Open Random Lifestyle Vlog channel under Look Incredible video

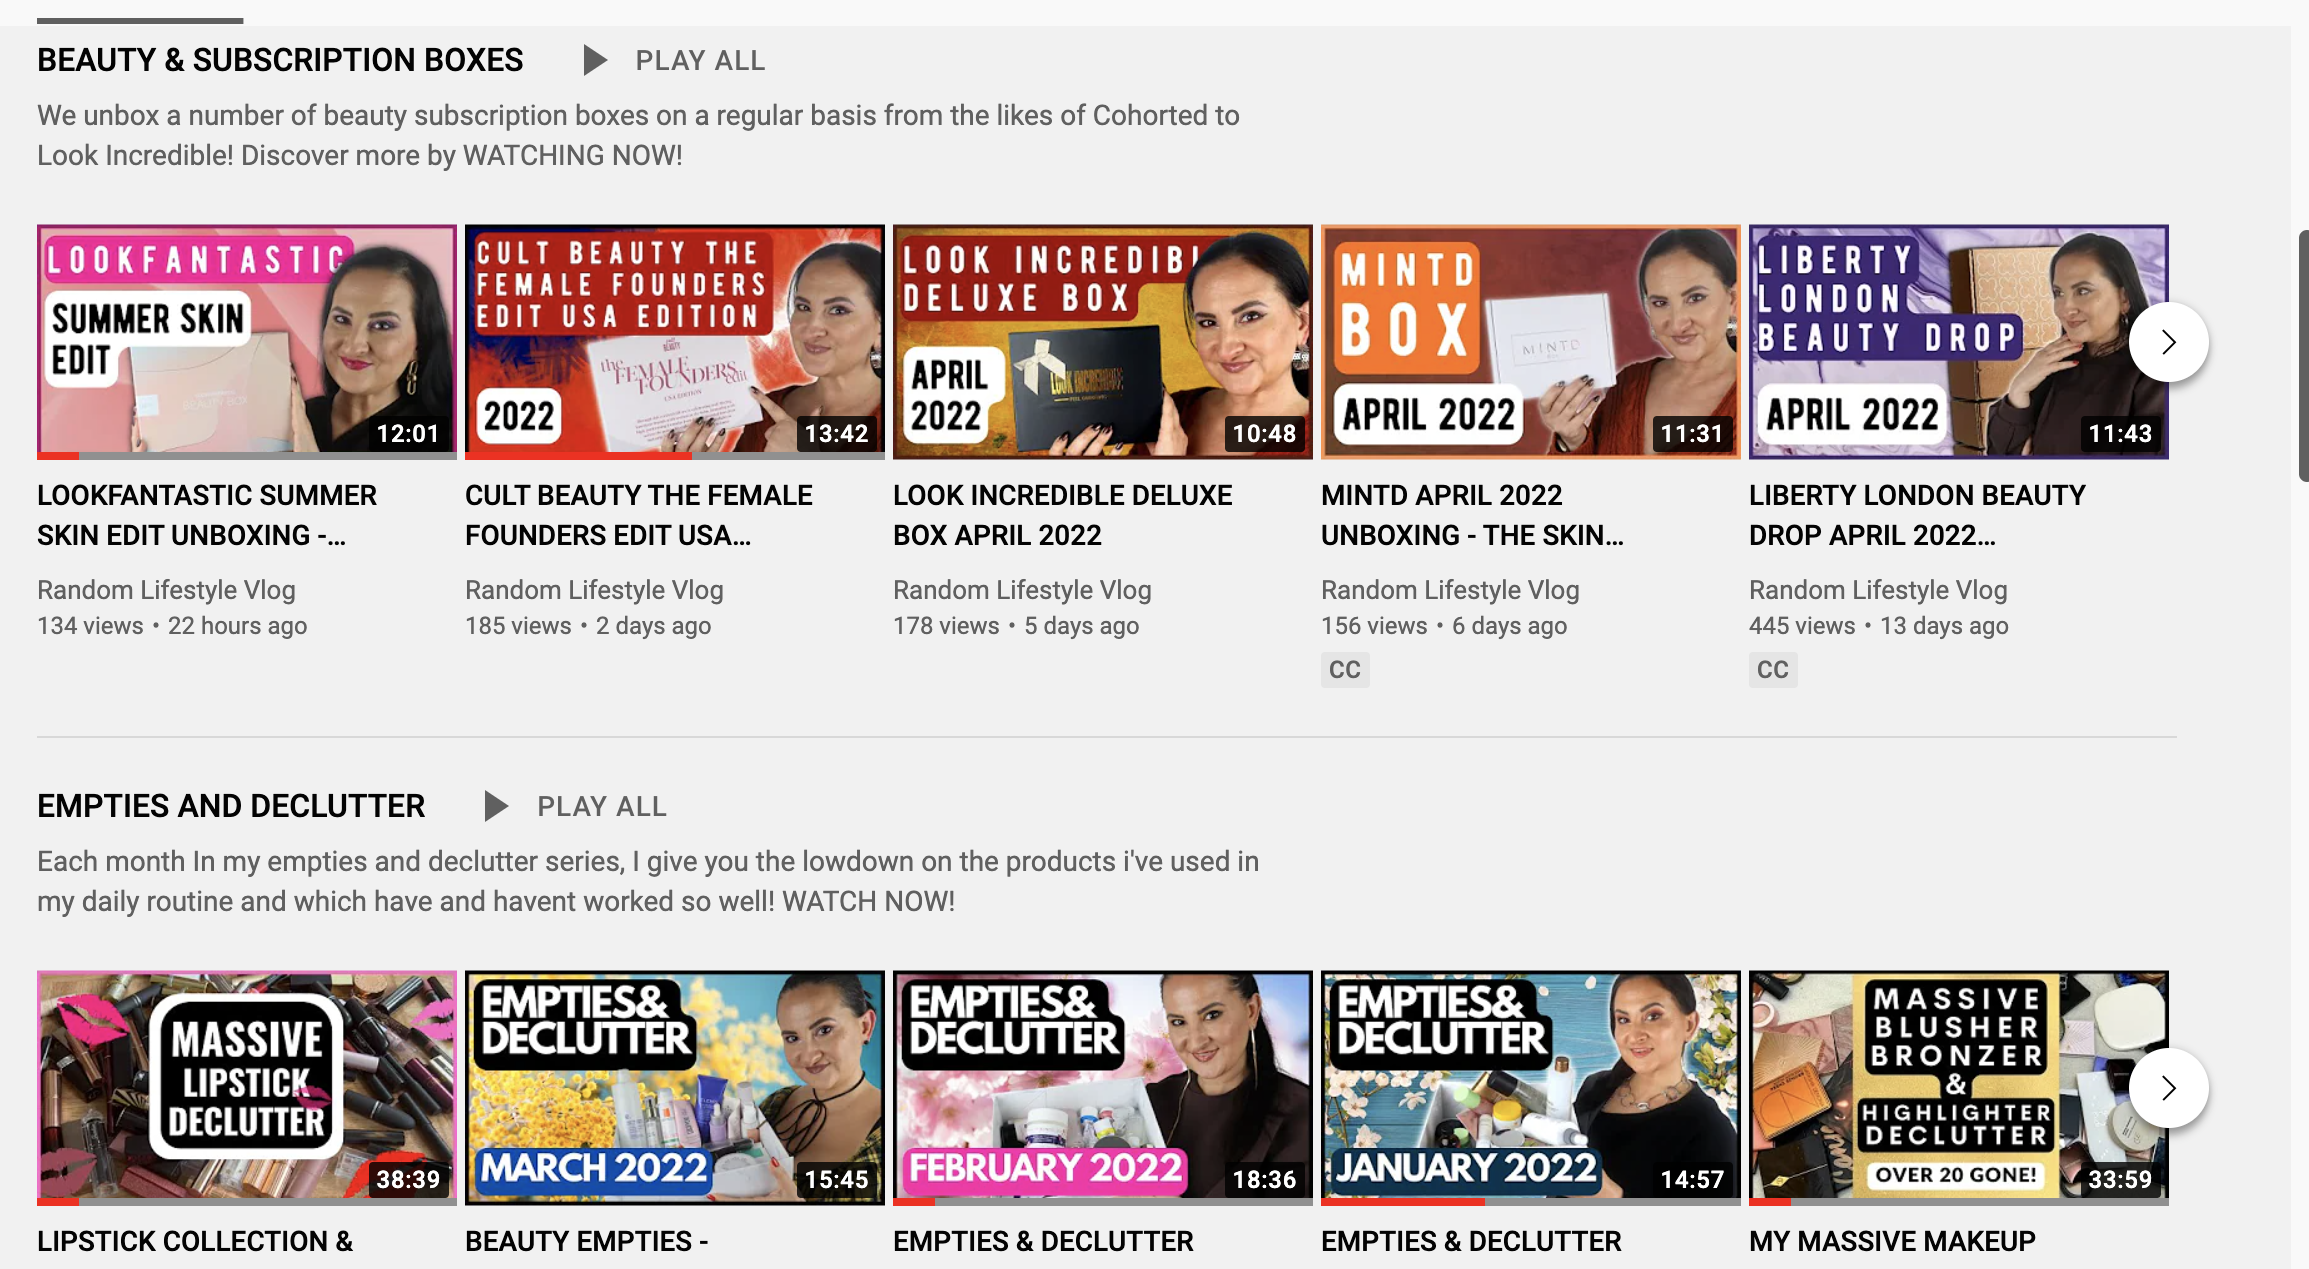click(1022, 590)
